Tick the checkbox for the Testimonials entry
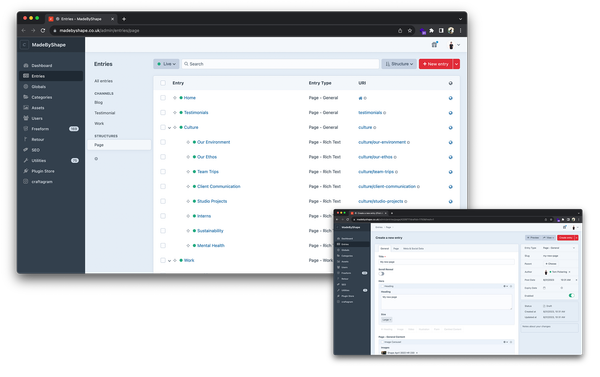The height and width of the screenshot is (377, 600). 163,113
